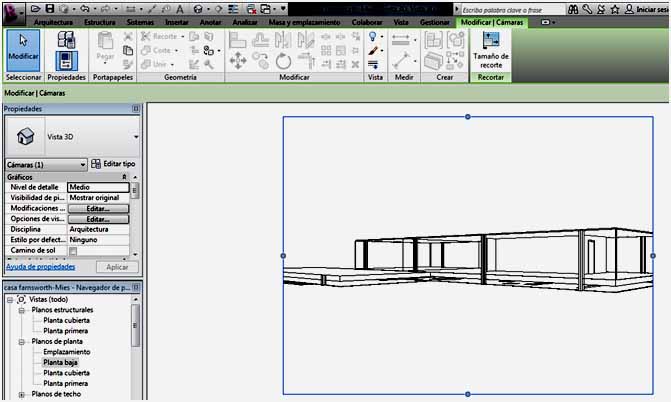Expand the Planos de techo node
The width and height of the screenshot is (671, 402).
pyautogui.click(x=22, y=394)
